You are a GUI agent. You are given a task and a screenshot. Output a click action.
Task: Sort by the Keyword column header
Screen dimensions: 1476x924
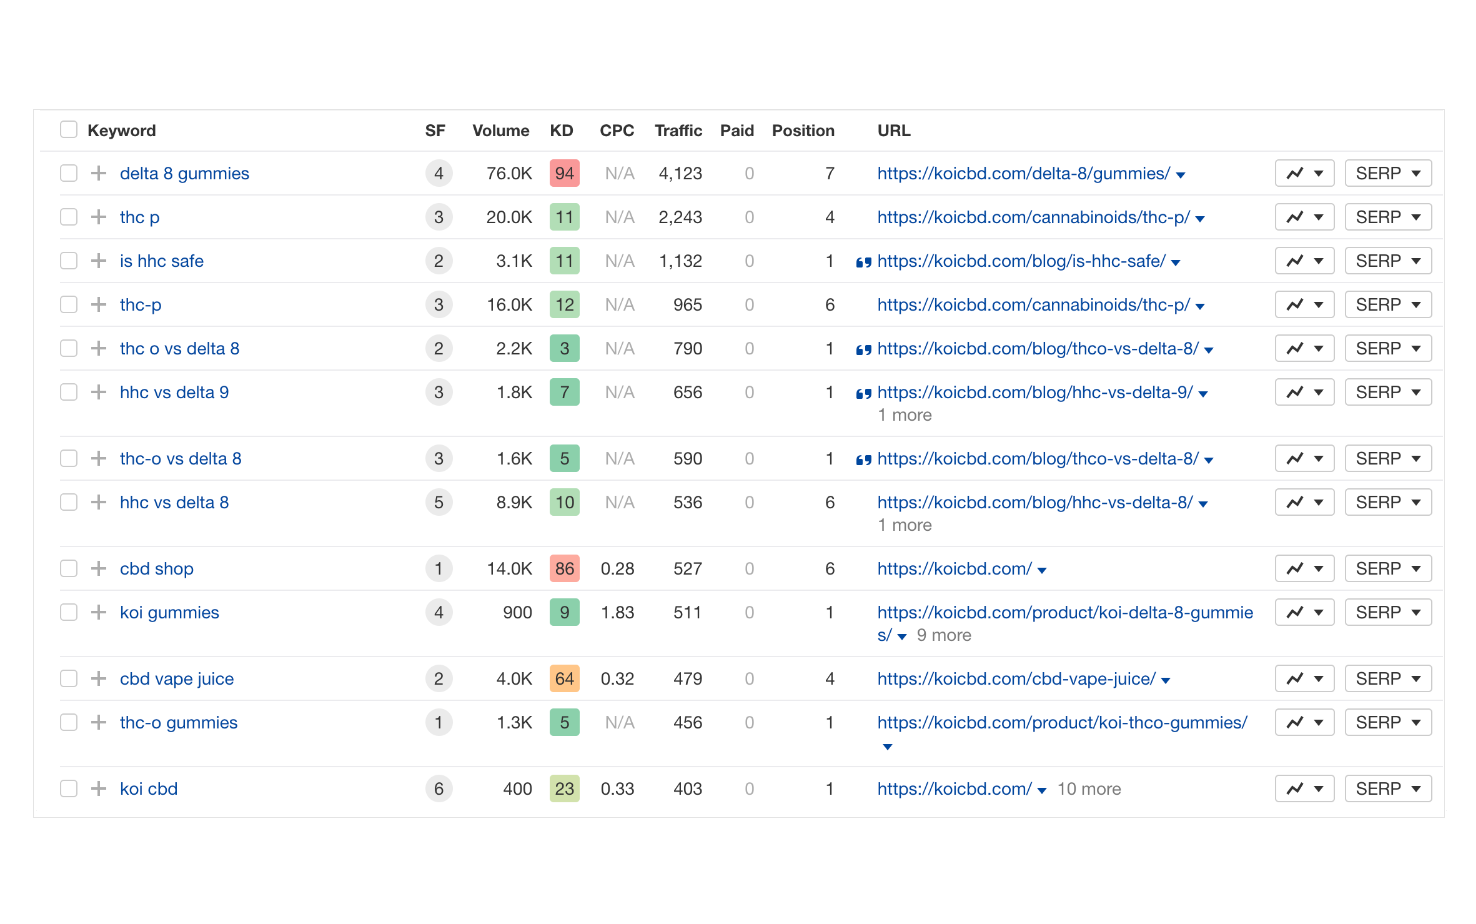[x=122, y=130]
